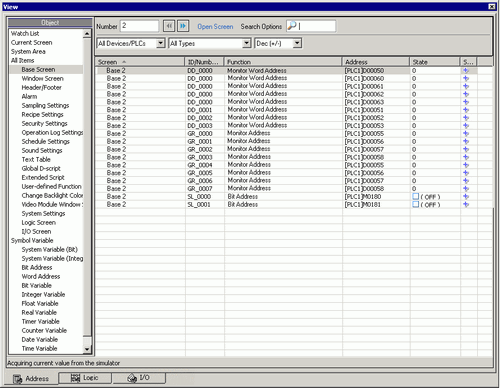Click the search magnifier icon
Viewport: 500px width, 388px height.
(x=292, y=26)
